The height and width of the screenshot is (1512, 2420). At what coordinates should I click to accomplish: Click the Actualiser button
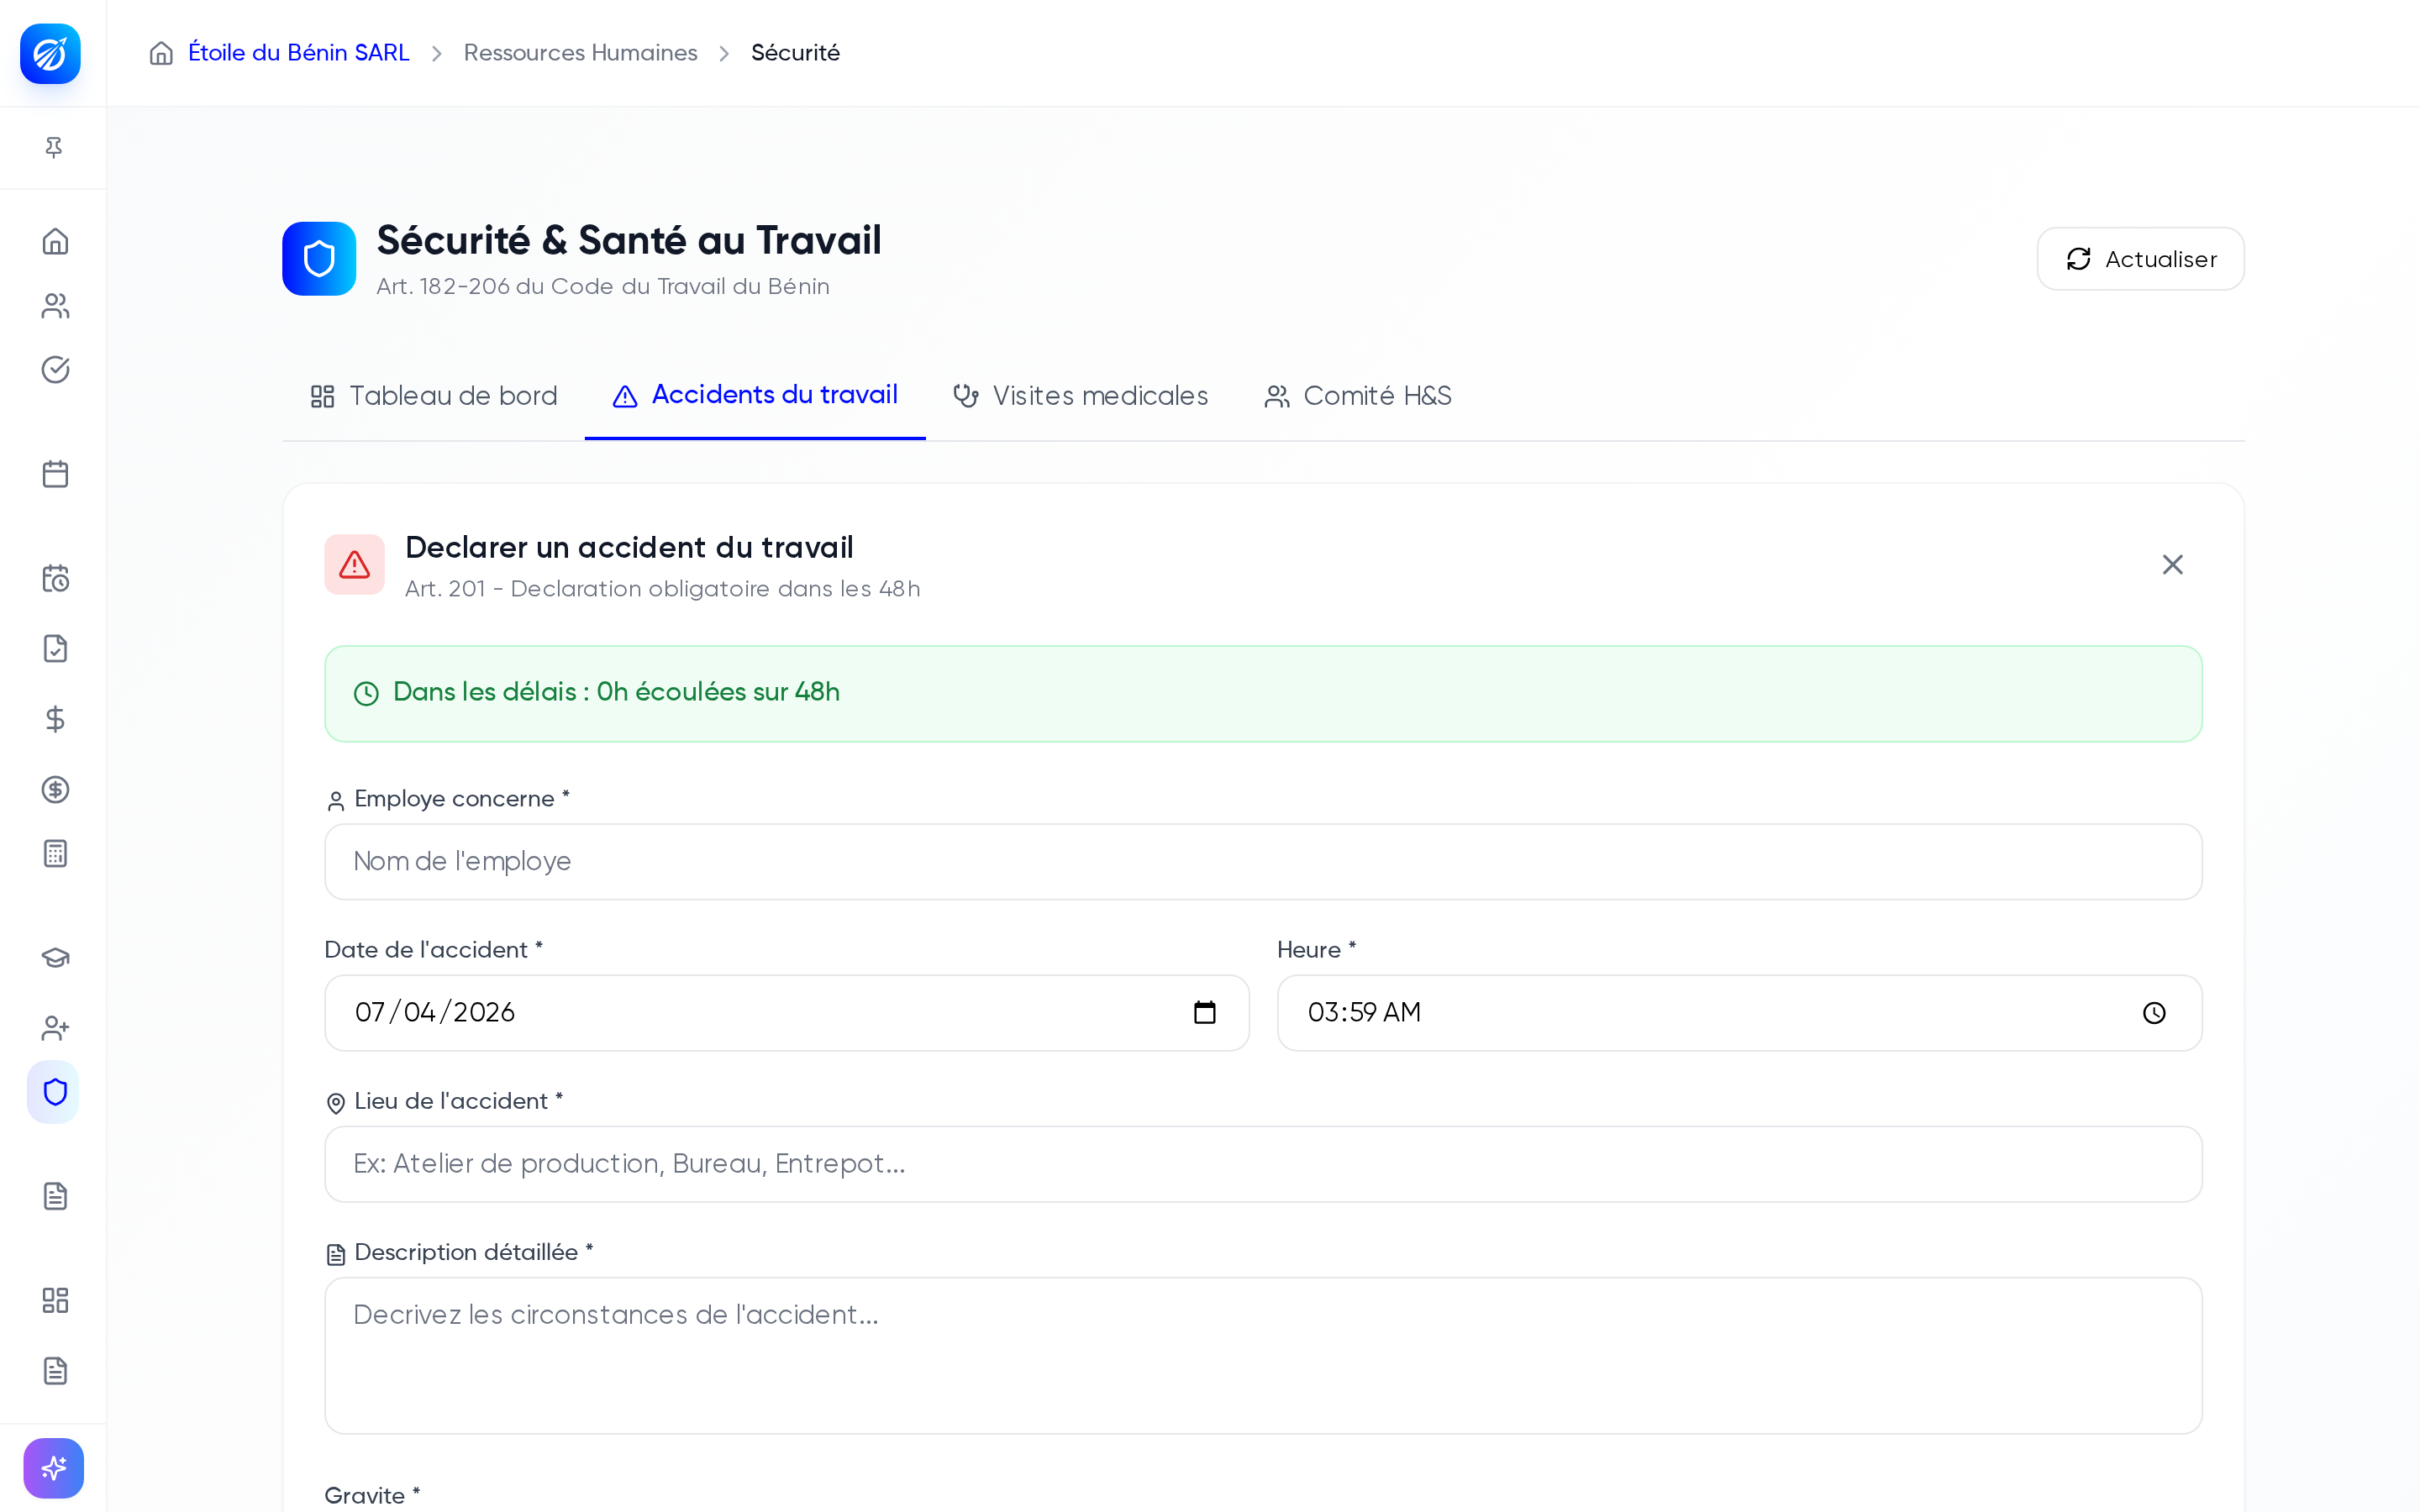(2140, 259)
